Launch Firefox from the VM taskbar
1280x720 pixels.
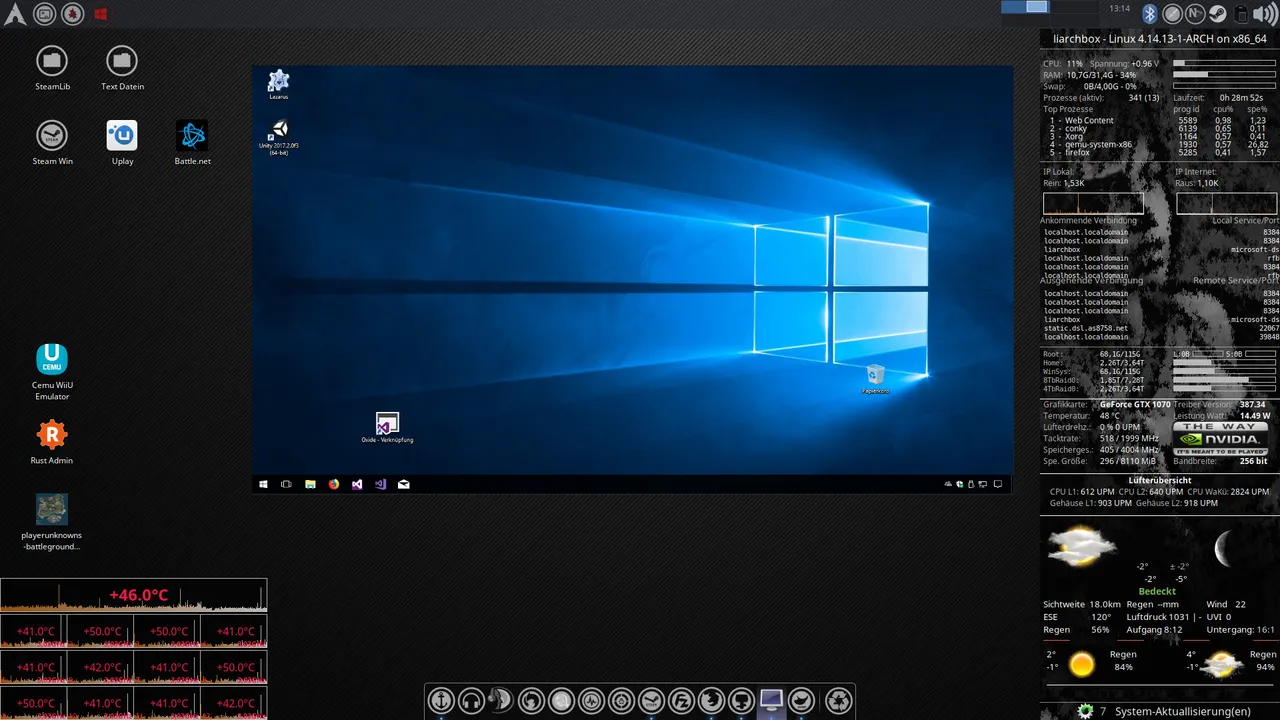pos(333,484)
